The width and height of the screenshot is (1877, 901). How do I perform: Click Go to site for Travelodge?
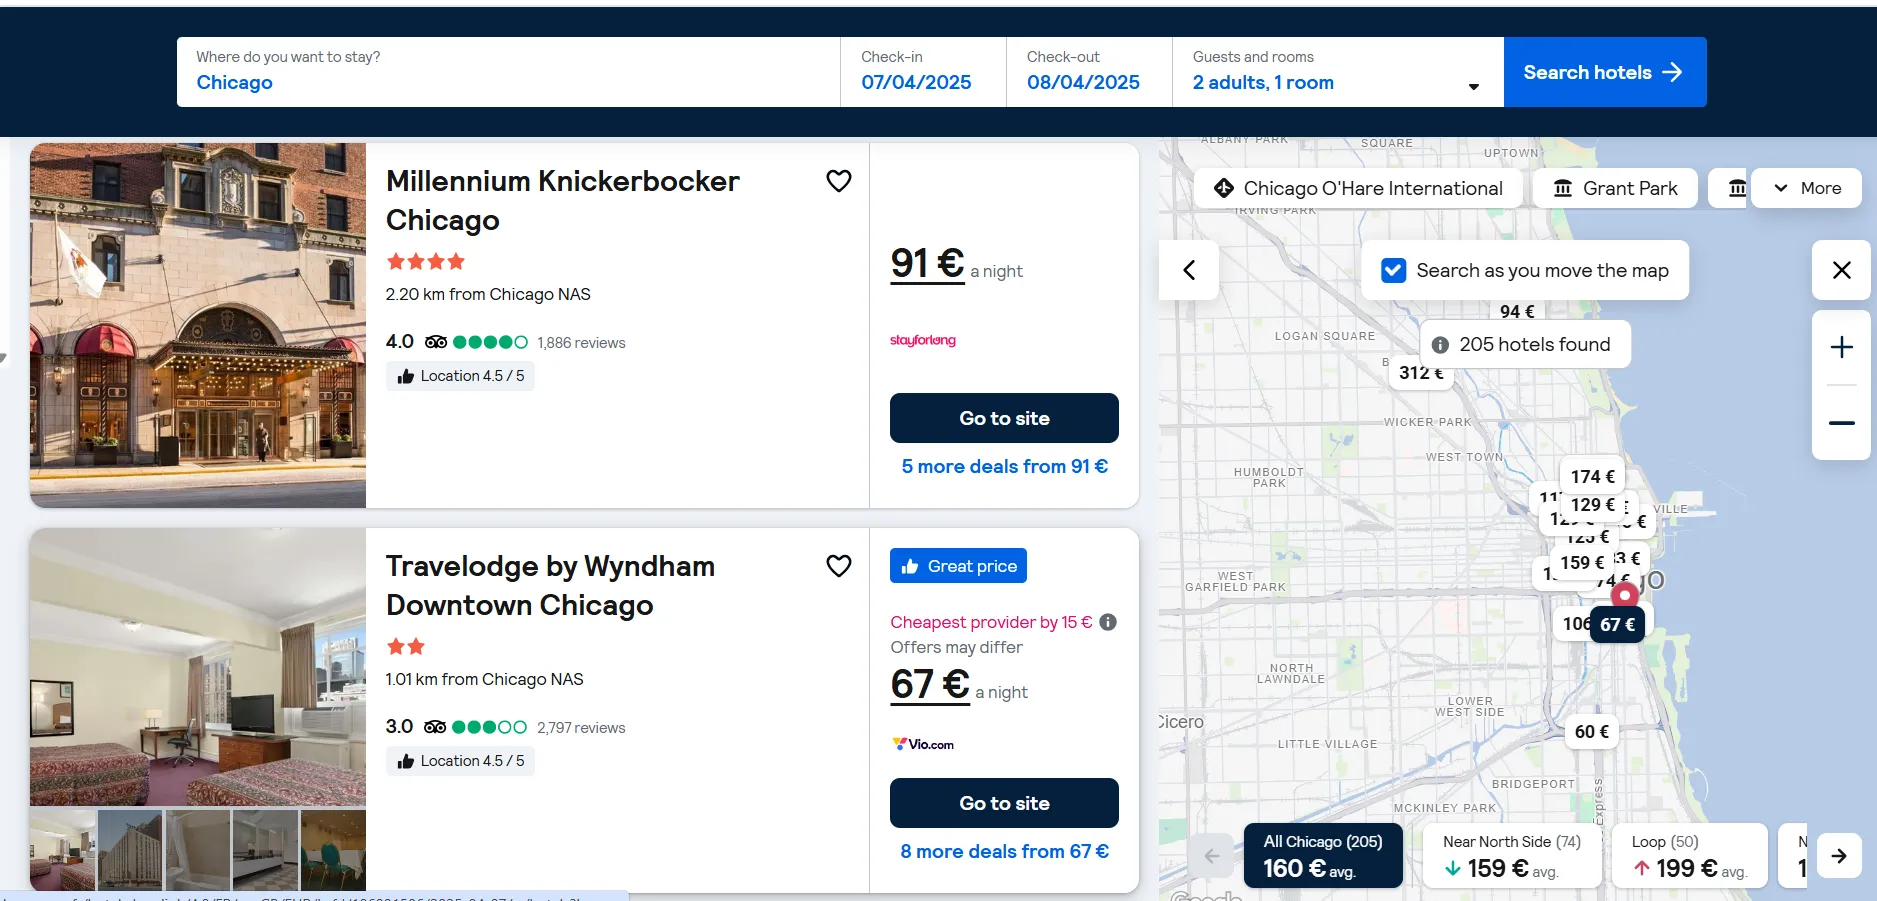pos(1004,802)
